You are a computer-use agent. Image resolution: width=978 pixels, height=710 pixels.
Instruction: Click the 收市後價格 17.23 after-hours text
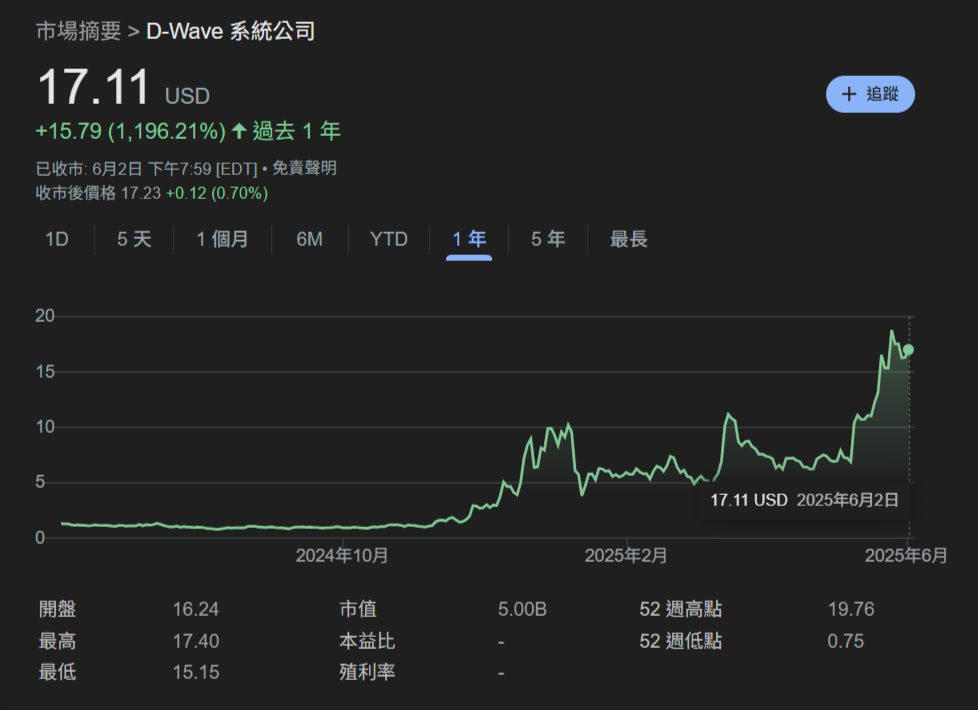coord(99,193)
